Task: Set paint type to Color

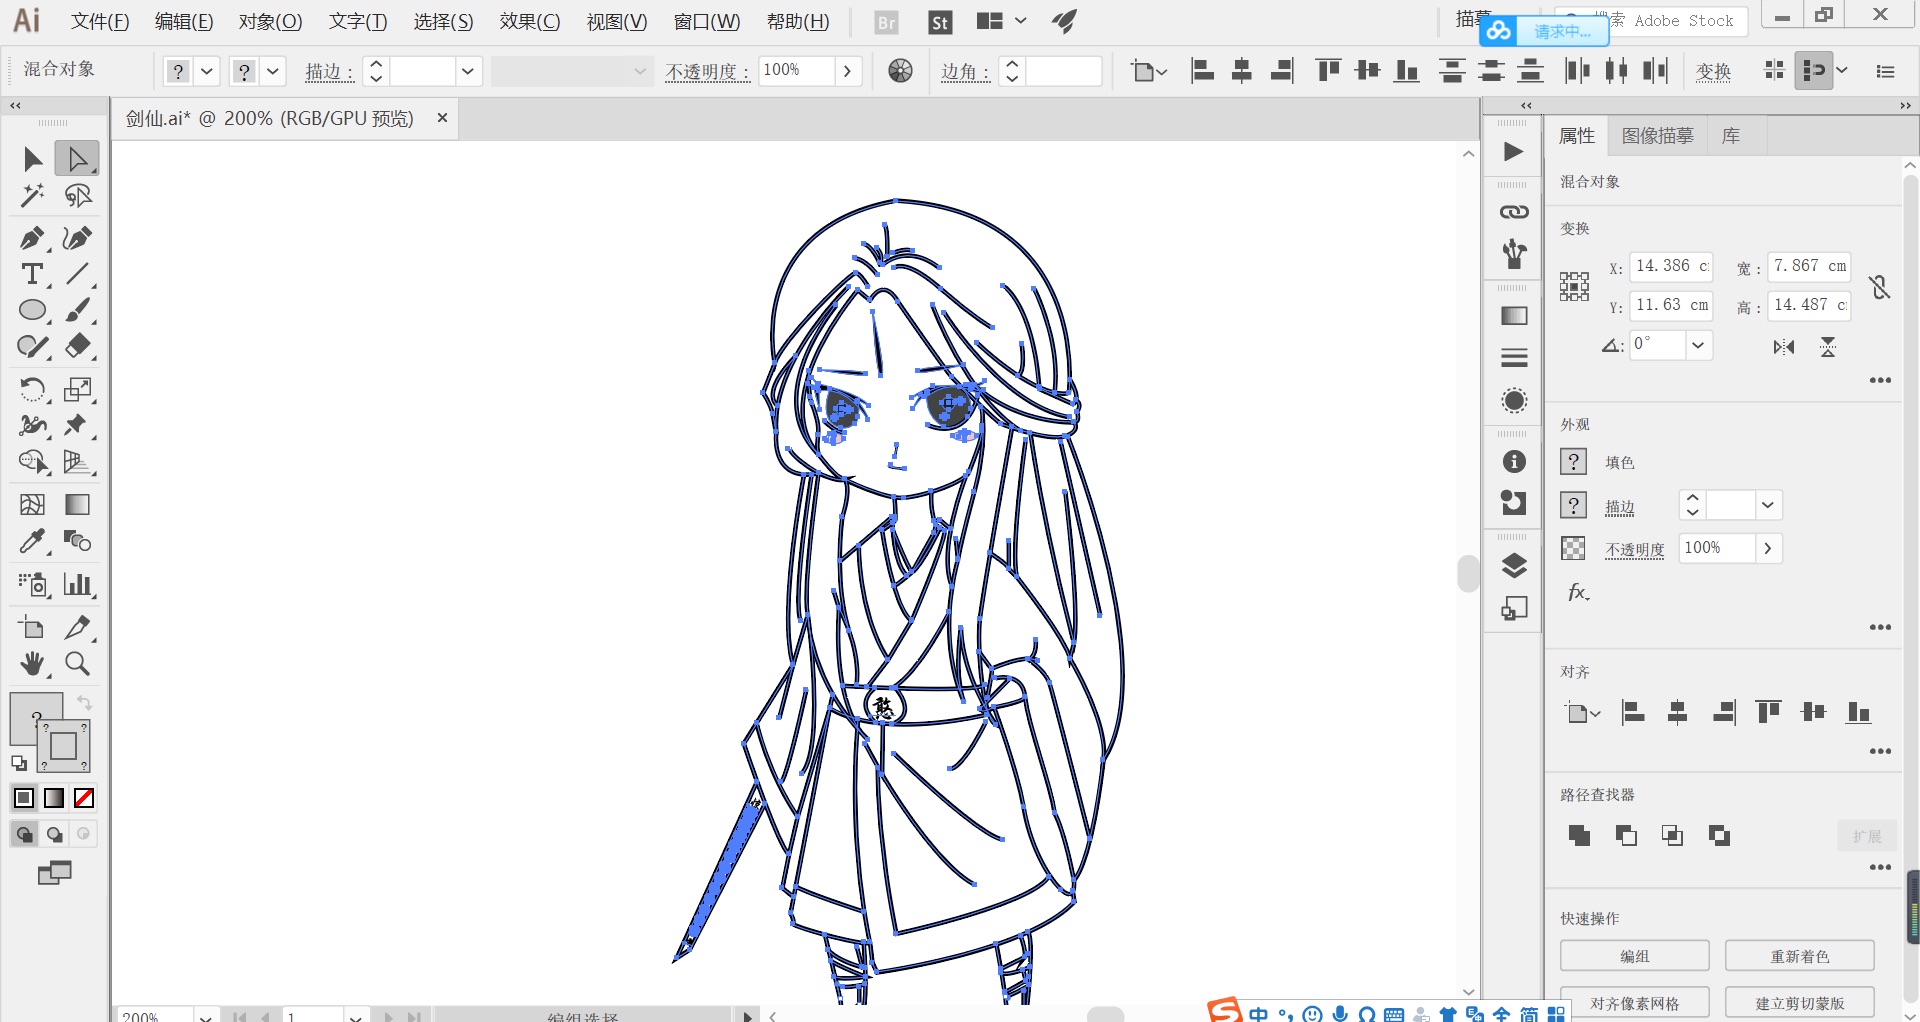Action: [x=24, y=798]
